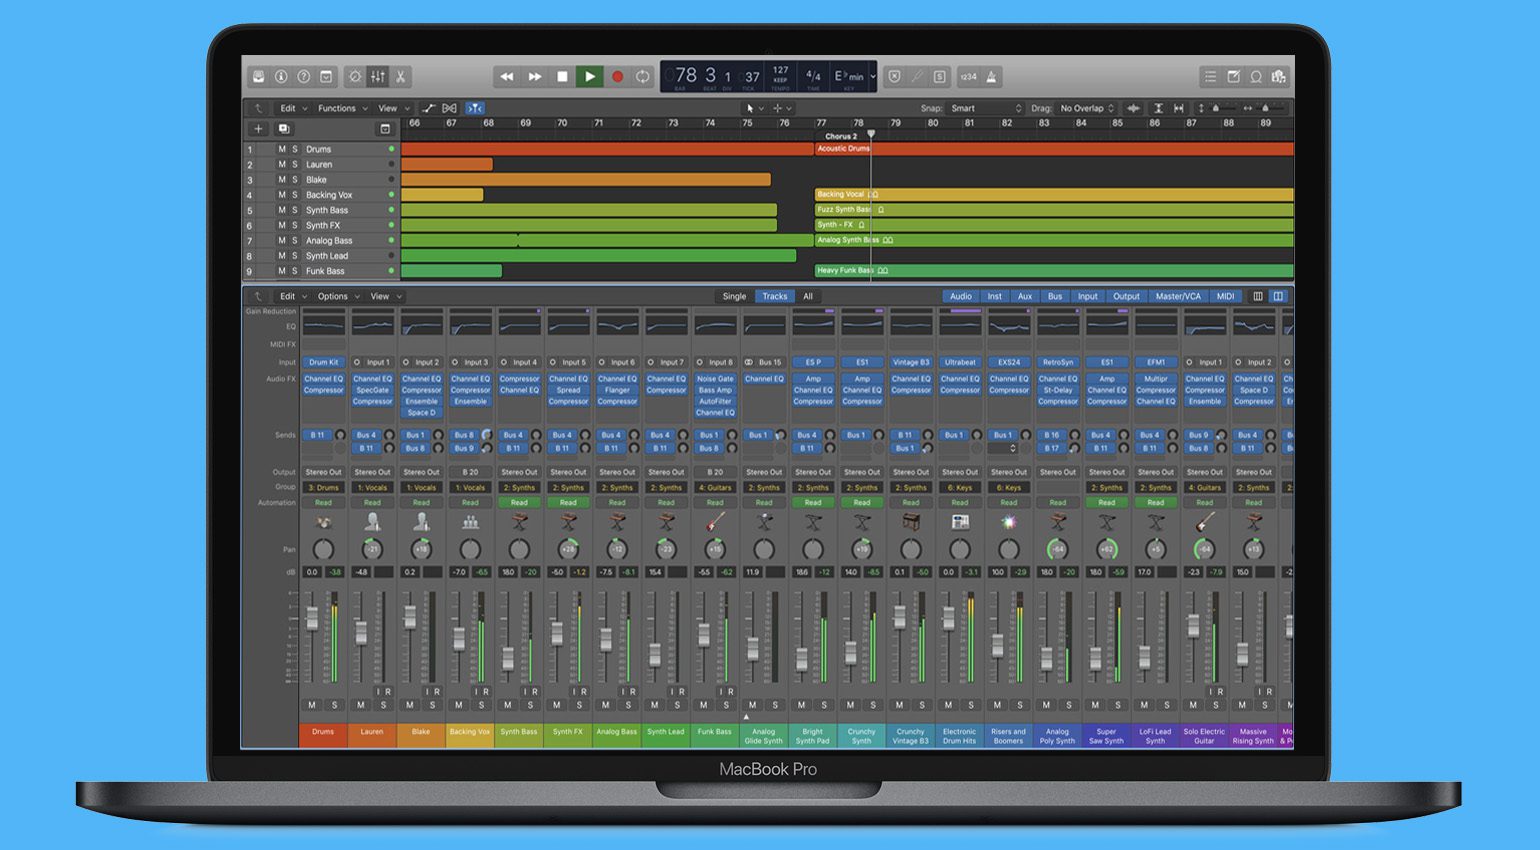Select the Heavy Funk Bass region
The image size is (1540, 850).
1054,271
